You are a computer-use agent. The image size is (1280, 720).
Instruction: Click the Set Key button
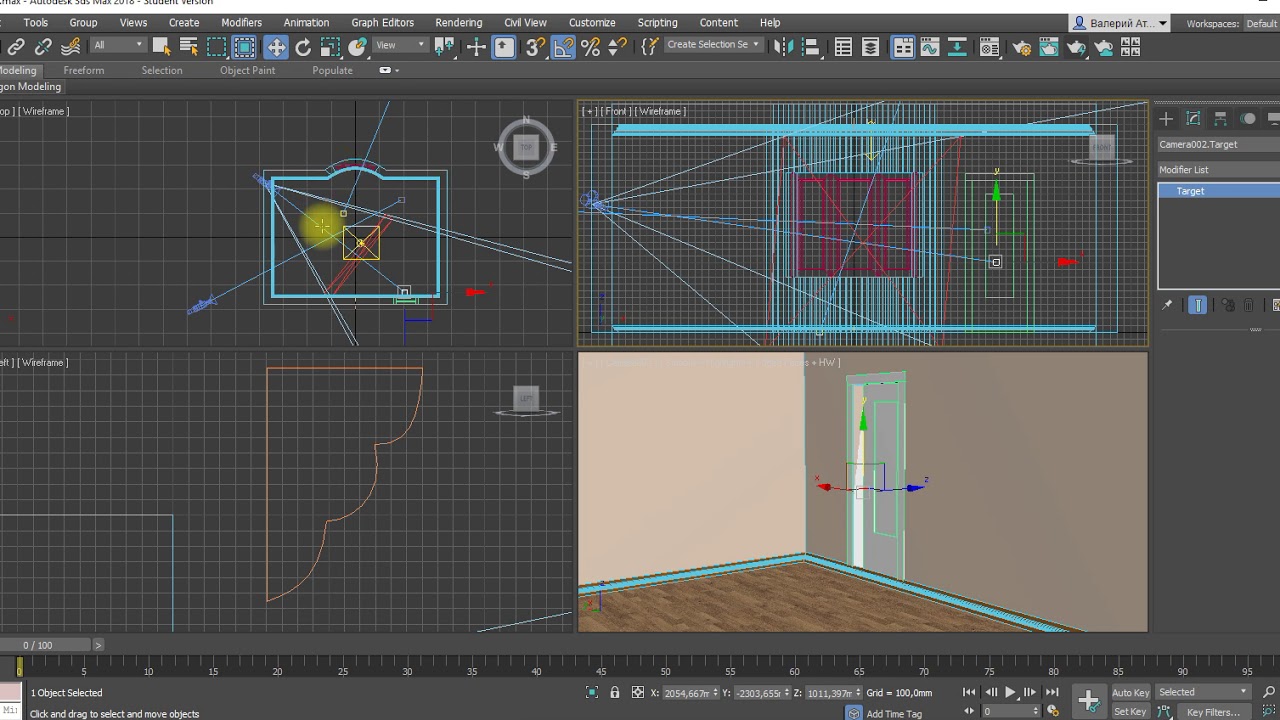[x=1130, y=712]
